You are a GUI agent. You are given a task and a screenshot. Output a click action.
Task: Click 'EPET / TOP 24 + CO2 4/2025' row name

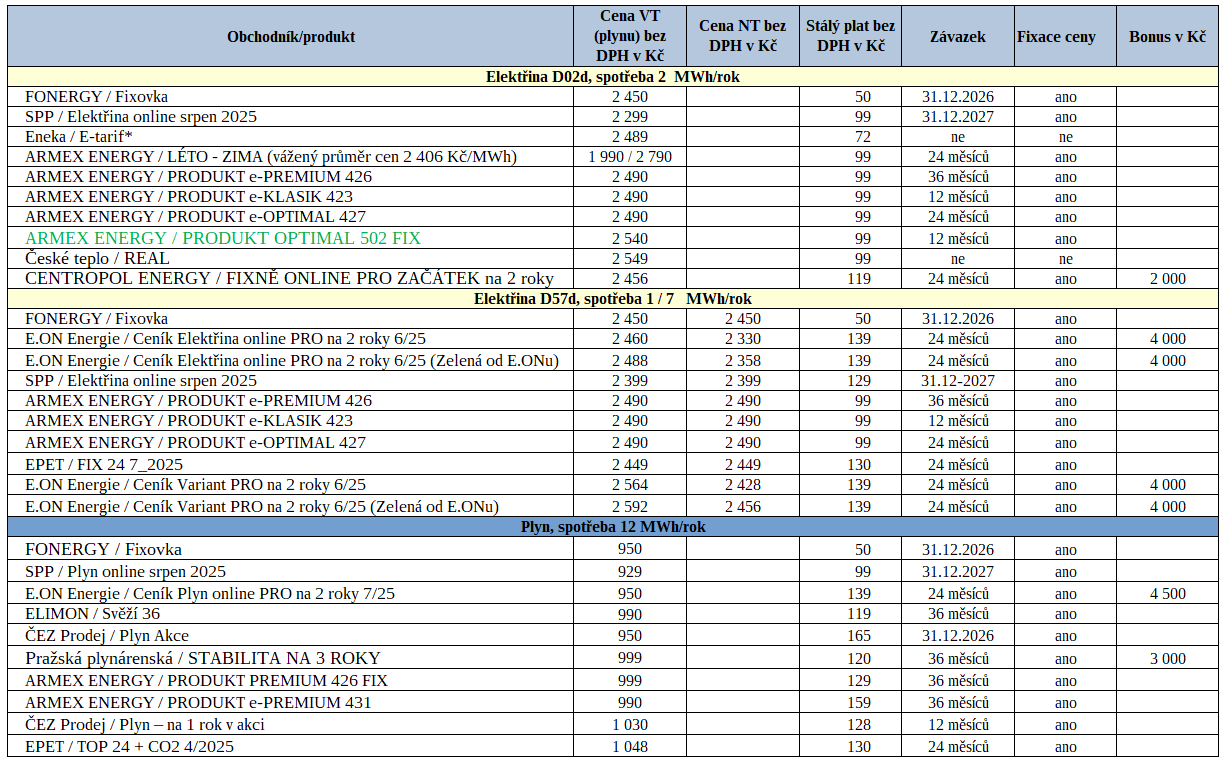point(130,746)
